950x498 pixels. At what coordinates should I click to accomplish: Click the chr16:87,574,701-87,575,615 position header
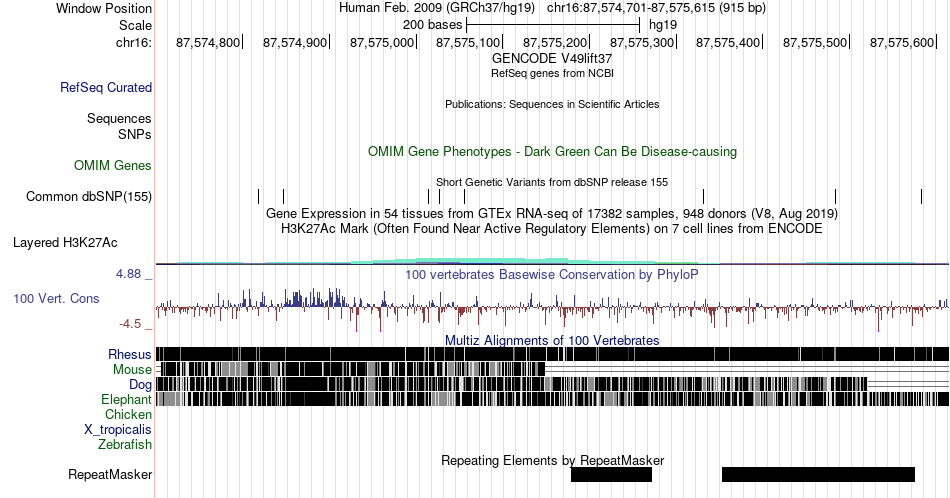pyautogui.click(x=656, y=8)
